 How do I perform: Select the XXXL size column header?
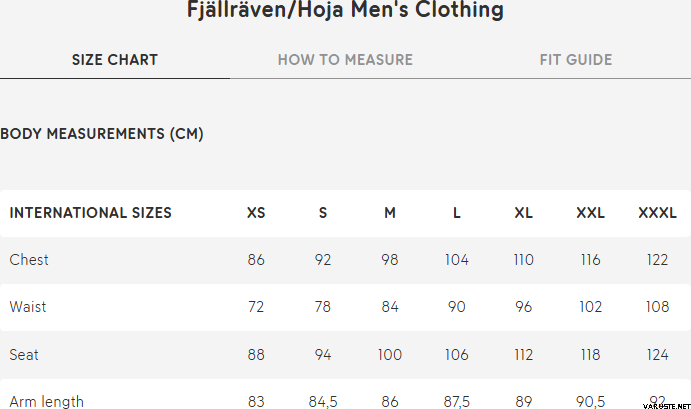pos(657,213)
